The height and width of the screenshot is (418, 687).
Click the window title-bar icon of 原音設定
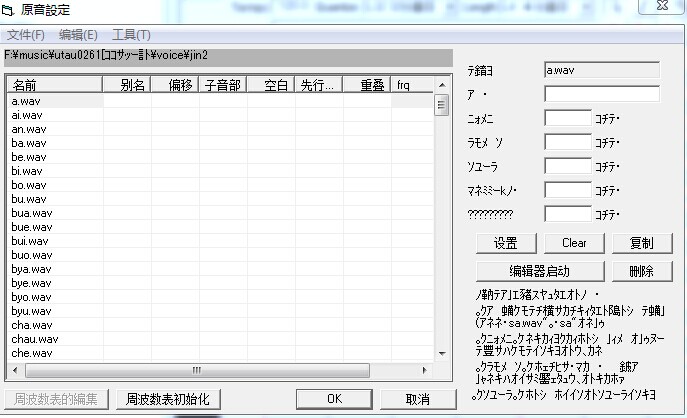coord(8,10)
